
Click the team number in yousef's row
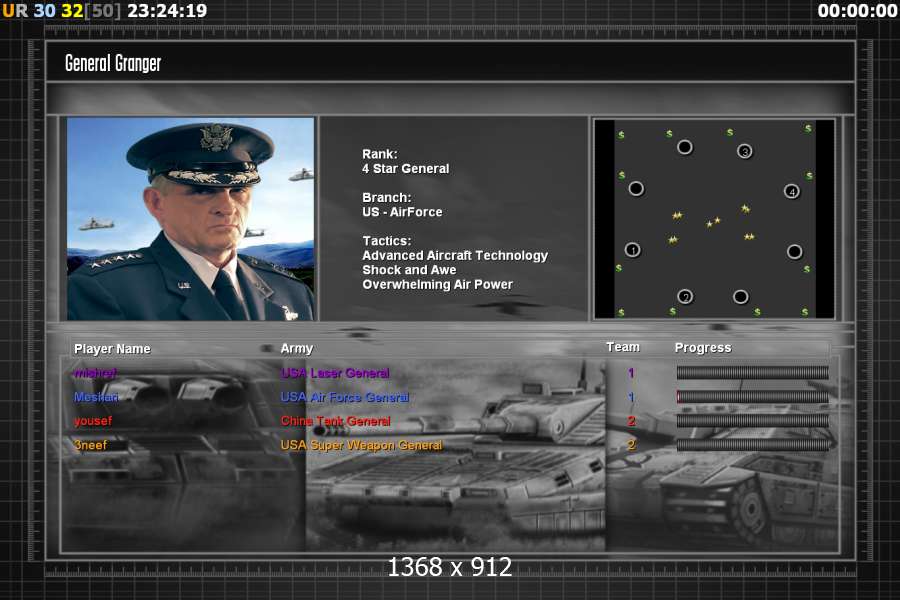pos(631,421)
